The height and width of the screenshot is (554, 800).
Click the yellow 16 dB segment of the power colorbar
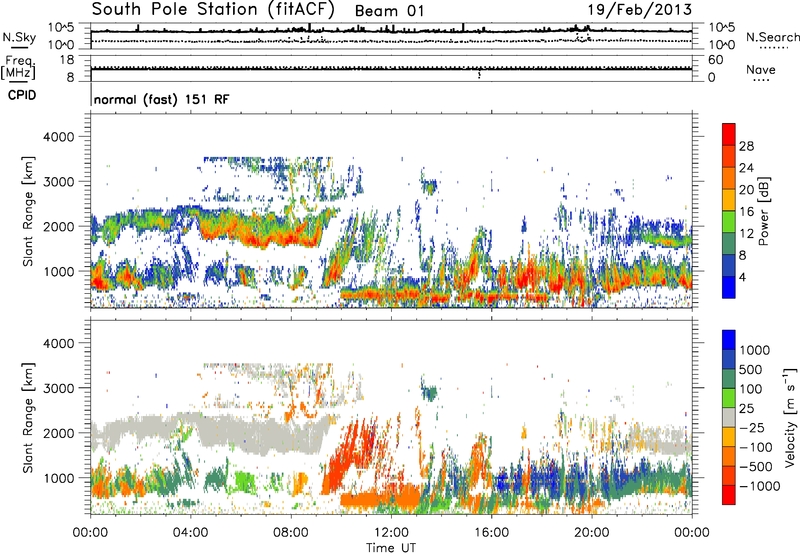pyautogui.click(x=729, y=200)
